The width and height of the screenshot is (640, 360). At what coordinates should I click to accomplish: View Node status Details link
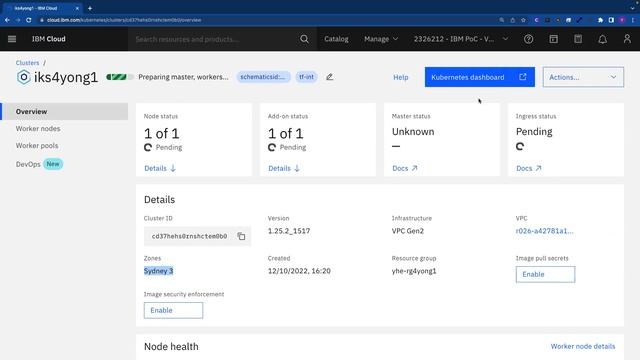pyautogui.click(x=160, y=168)
